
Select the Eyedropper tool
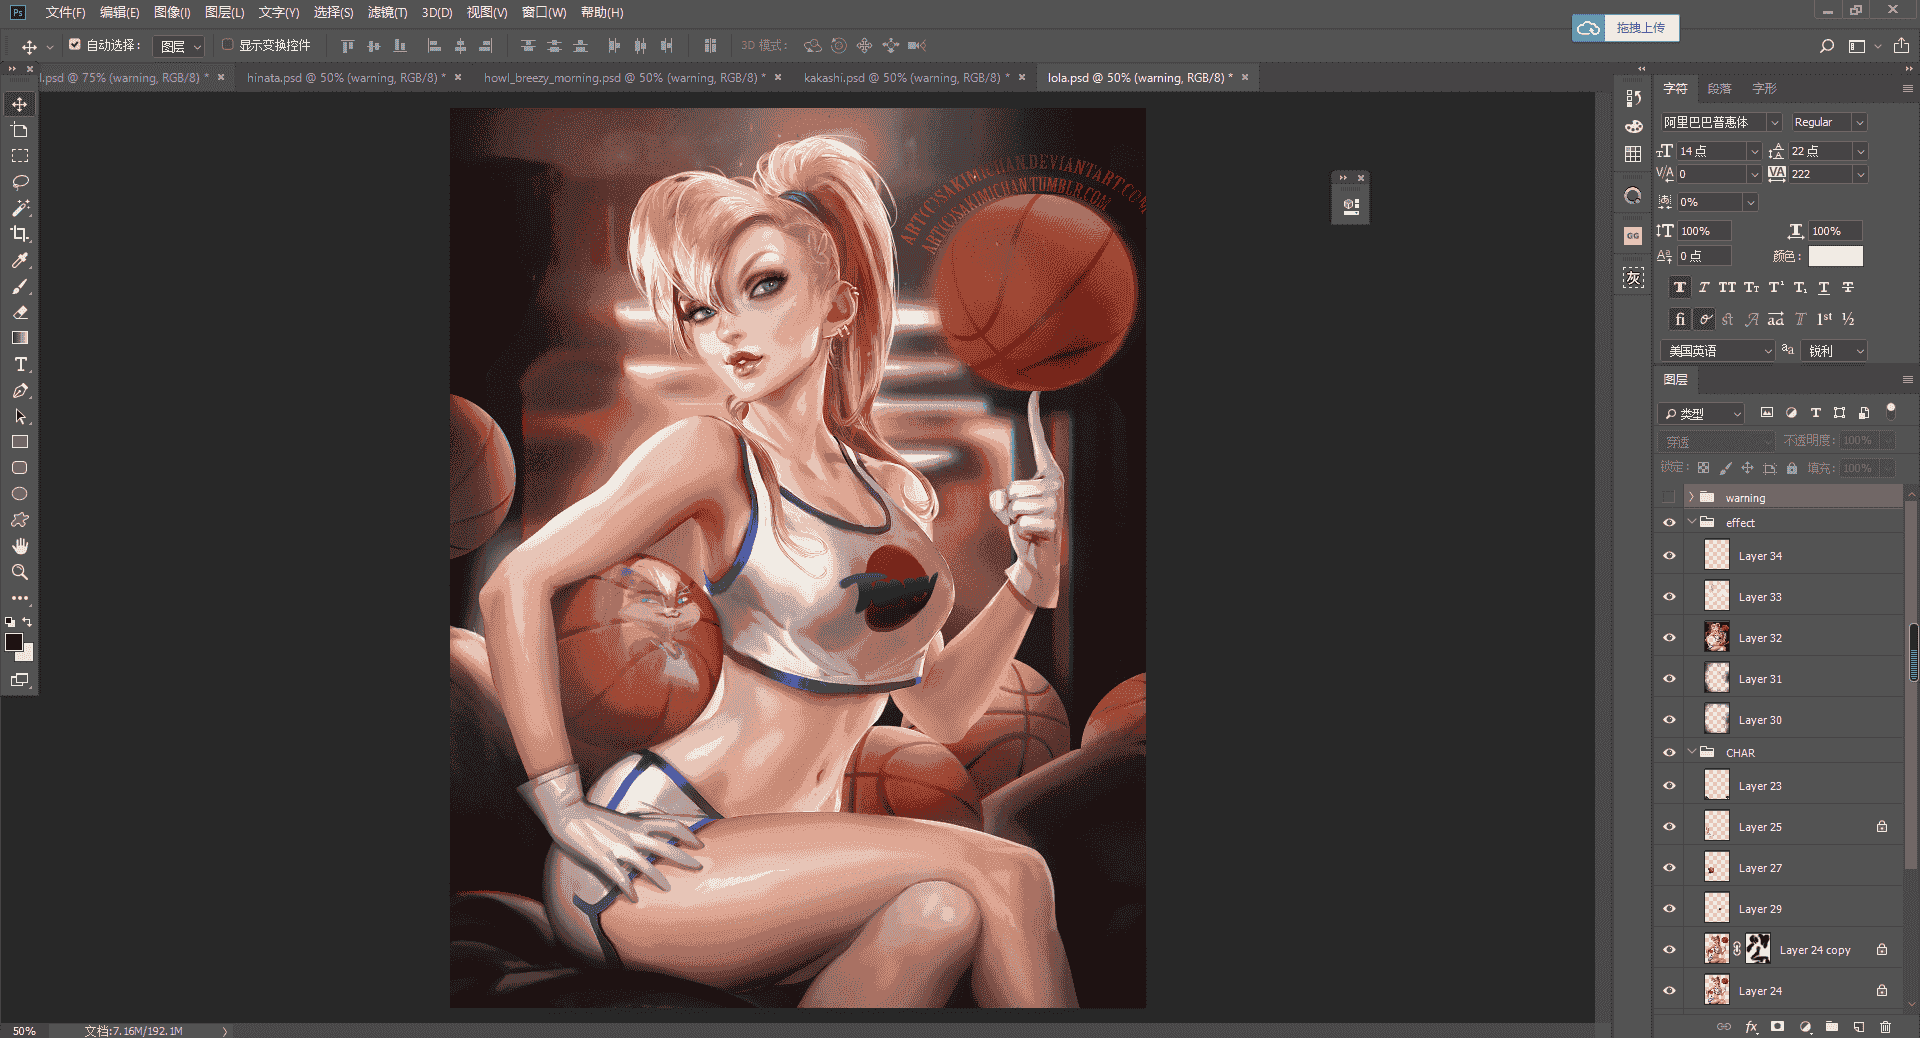coord(20,260)
